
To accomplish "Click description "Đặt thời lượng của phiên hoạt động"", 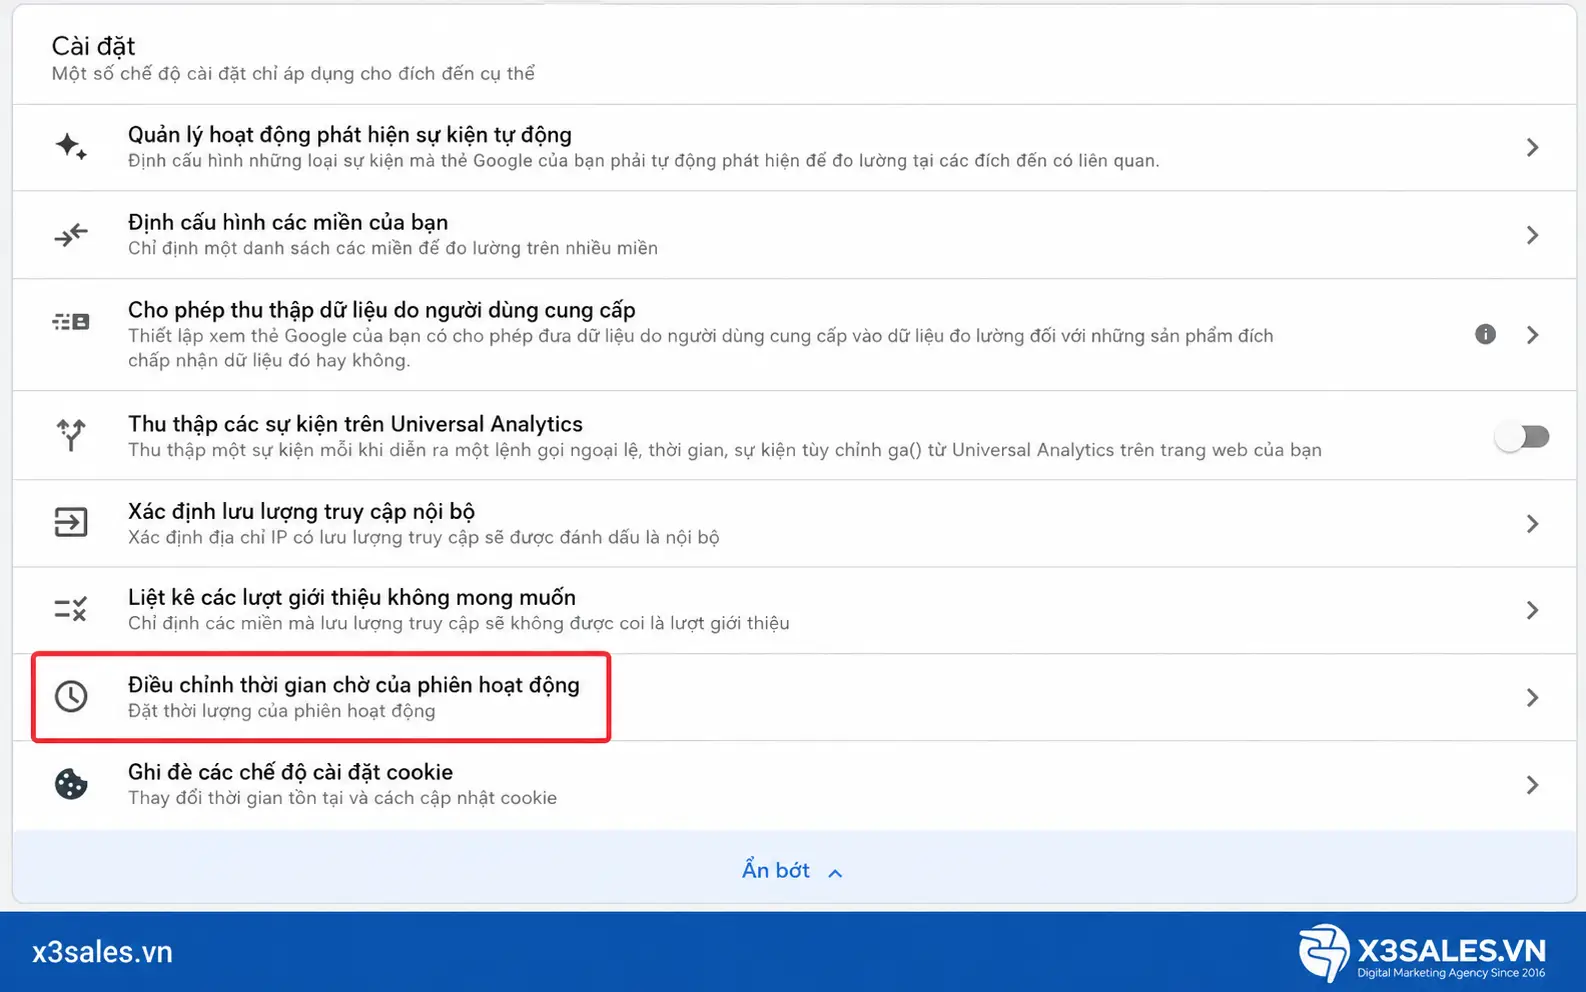I will (x=282, y=711).
